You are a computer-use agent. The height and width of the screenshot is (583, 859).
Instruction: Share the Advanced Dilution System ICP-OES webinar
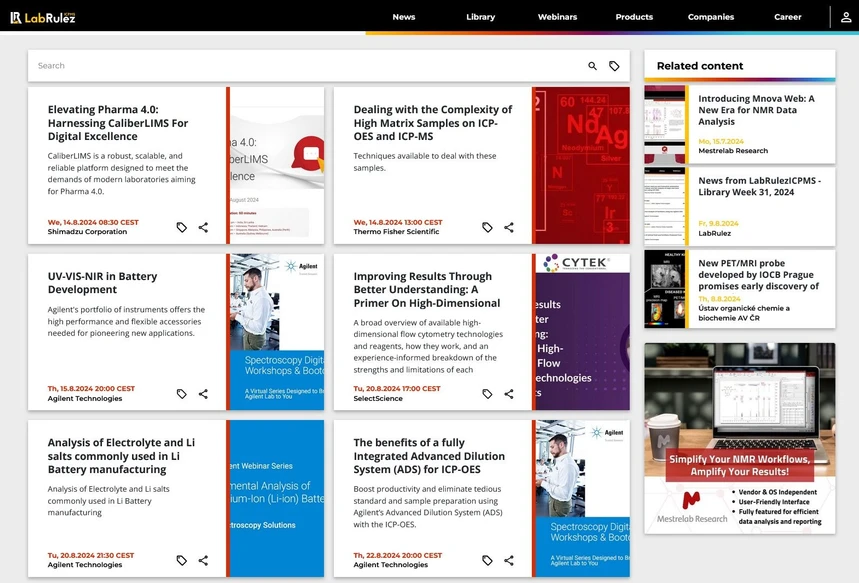(509, 561)
